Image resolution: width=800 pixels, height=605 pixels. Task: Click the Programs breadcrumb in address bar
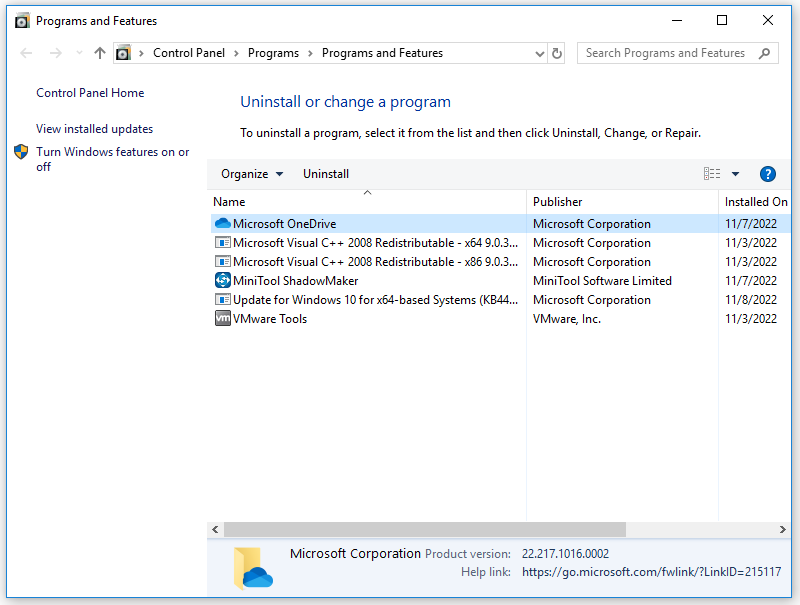pyautogui.click(x=273, y=53)
